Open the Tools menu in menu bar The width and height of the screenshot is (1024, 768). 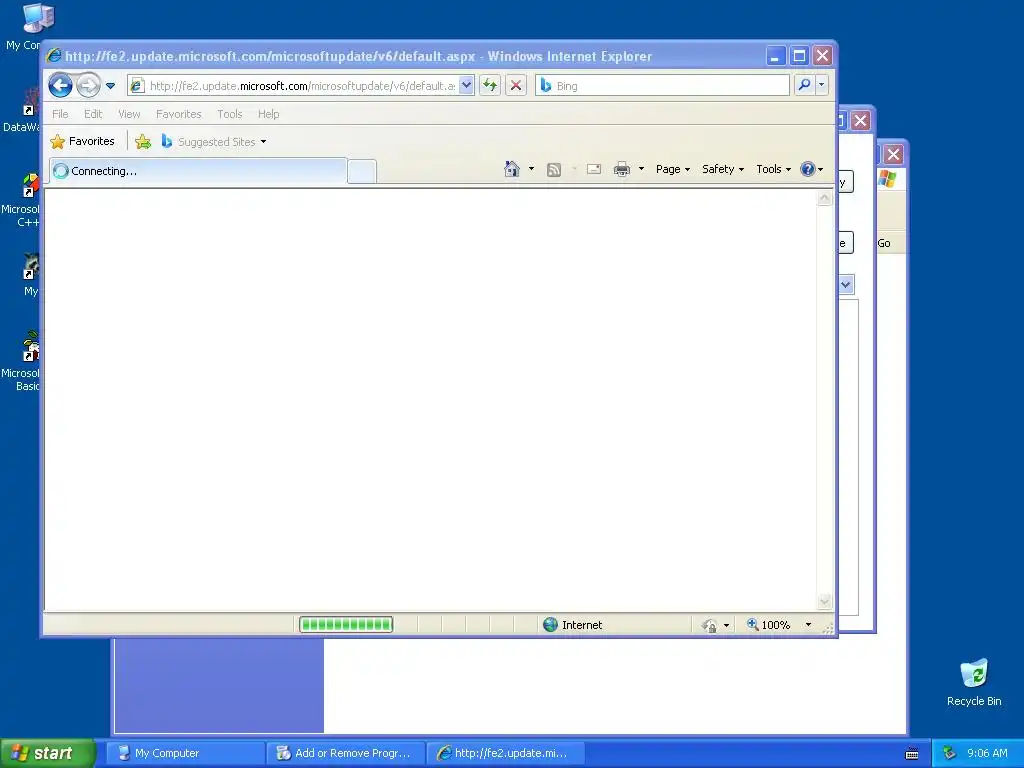[x=230, y=114]
